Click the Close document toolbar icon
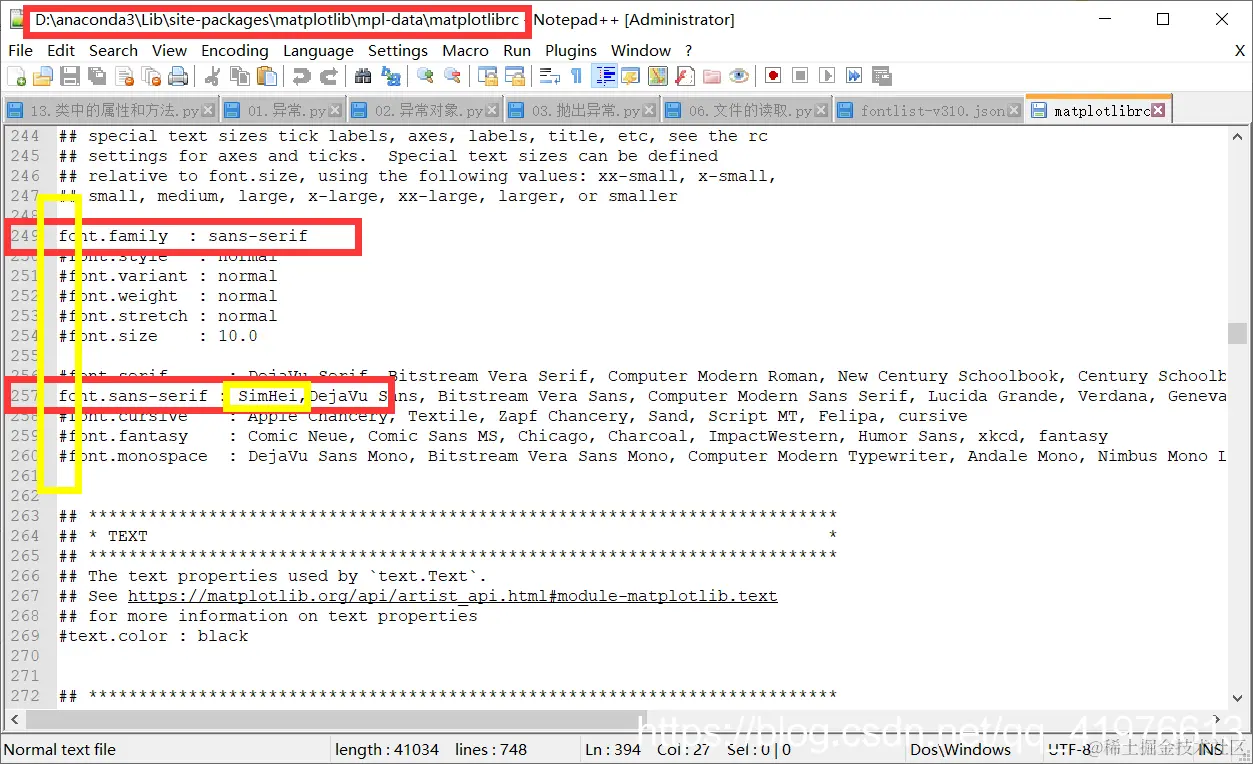 [x=124, y=76]
